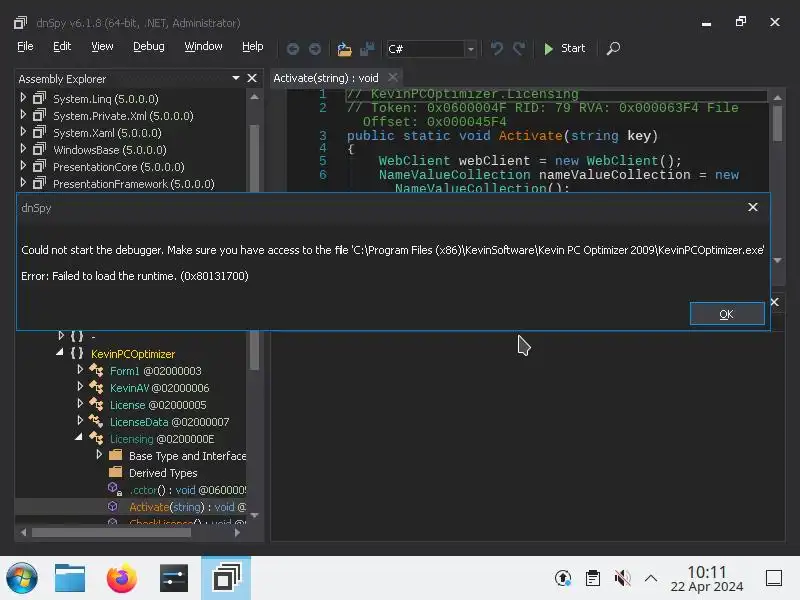Viewport: 800px width, 600px height.
Task: Click OK in the dnSpy error dialog
Action: pos(727,314)
